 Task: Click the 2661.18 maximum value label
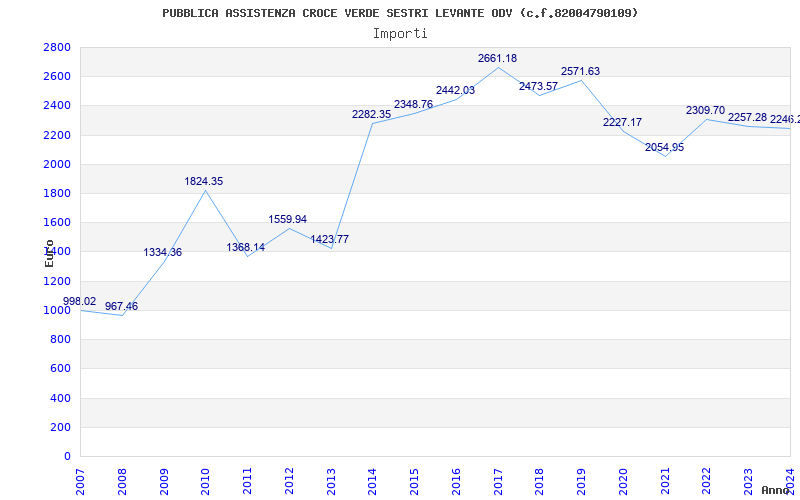(x=497, y=59)
